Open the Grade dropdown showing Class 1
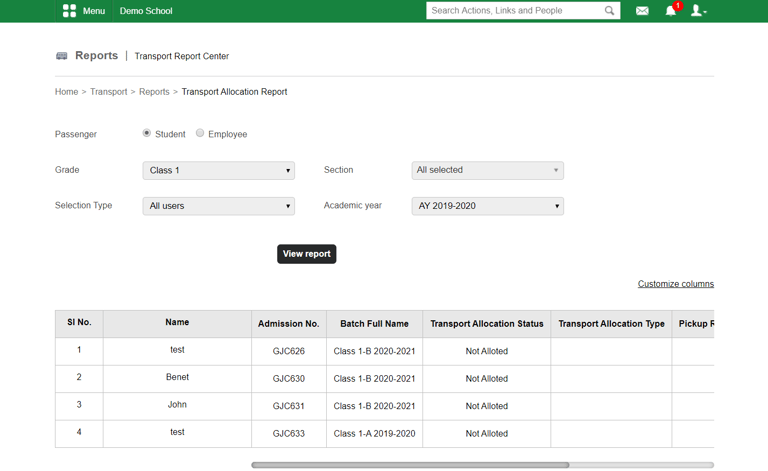 [x=218, y=171]
